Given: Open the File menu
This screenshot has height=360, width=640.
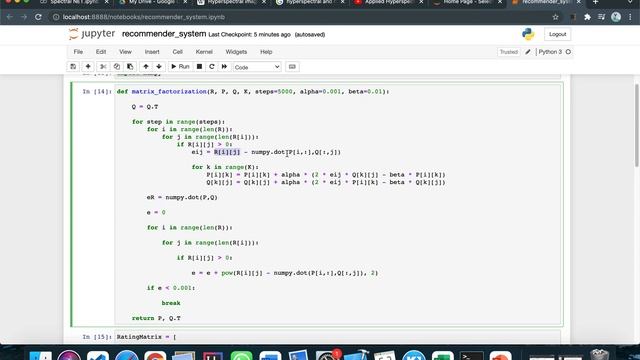Looking at the screenshot, I should pos(78,52).
